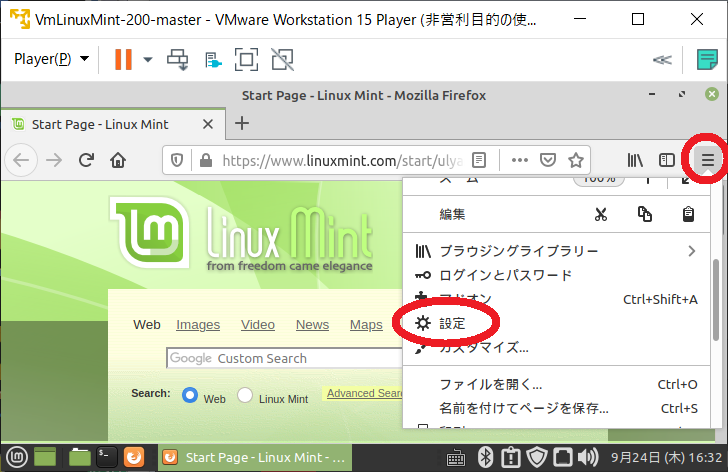Open keyboard layout tray icon
The height and width of the screenshot is (472, 728).
click(455, 459)
